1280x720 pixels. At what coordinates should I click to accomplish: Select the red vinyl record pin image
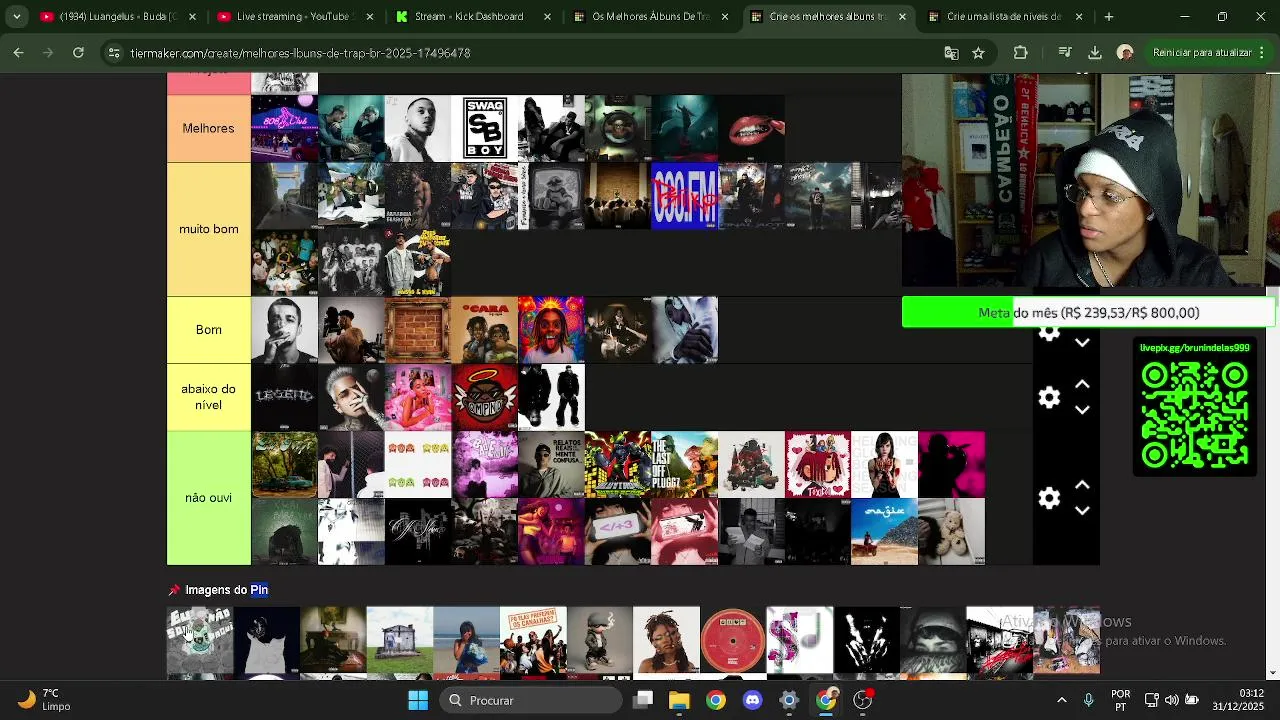click(733, 640)
